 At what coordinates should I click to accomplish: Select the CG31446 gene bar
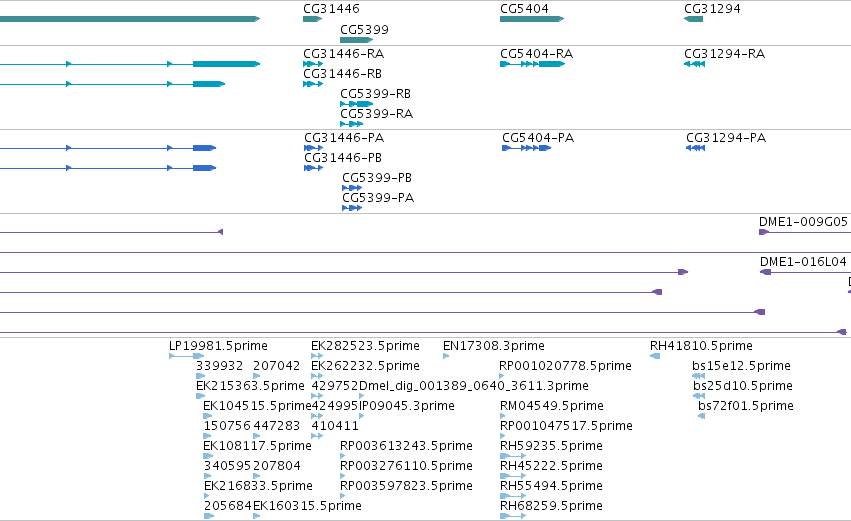(x=312, y=19)
